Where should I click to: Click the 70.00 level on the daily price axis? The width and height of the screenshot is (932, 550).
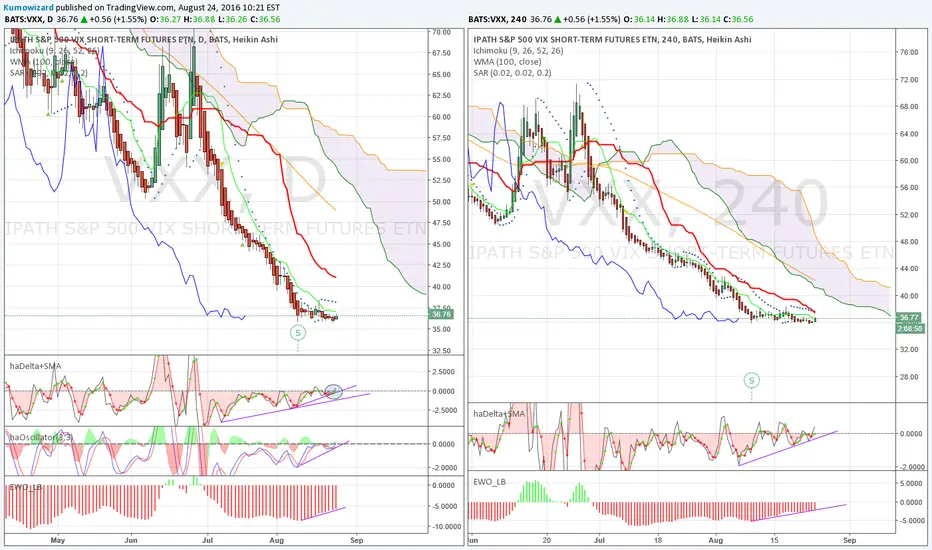click(x=442, y=32)
